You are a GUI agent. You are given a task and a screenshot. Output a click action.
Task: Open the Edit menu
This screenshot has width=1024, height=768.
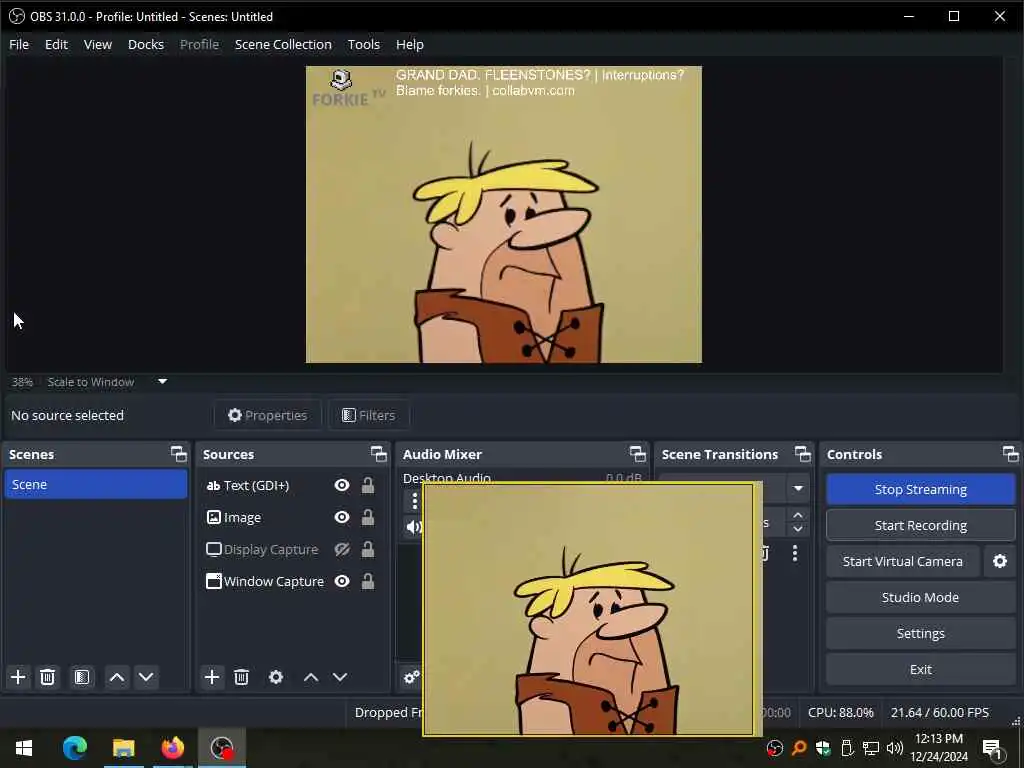coord(56,44)
